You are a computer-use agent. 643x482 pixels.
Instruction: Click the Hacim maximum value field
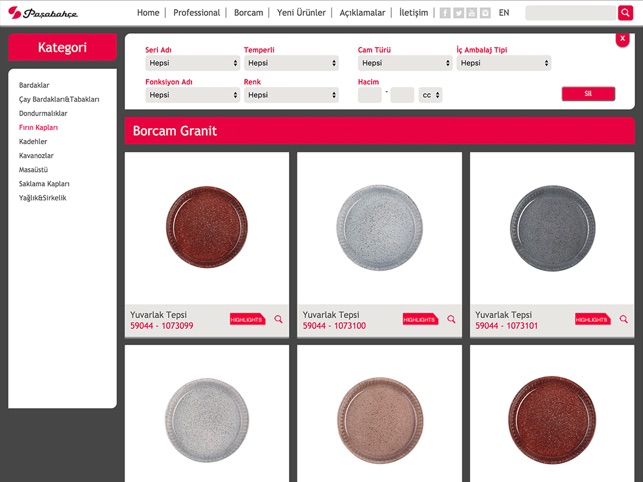point(402,95)
